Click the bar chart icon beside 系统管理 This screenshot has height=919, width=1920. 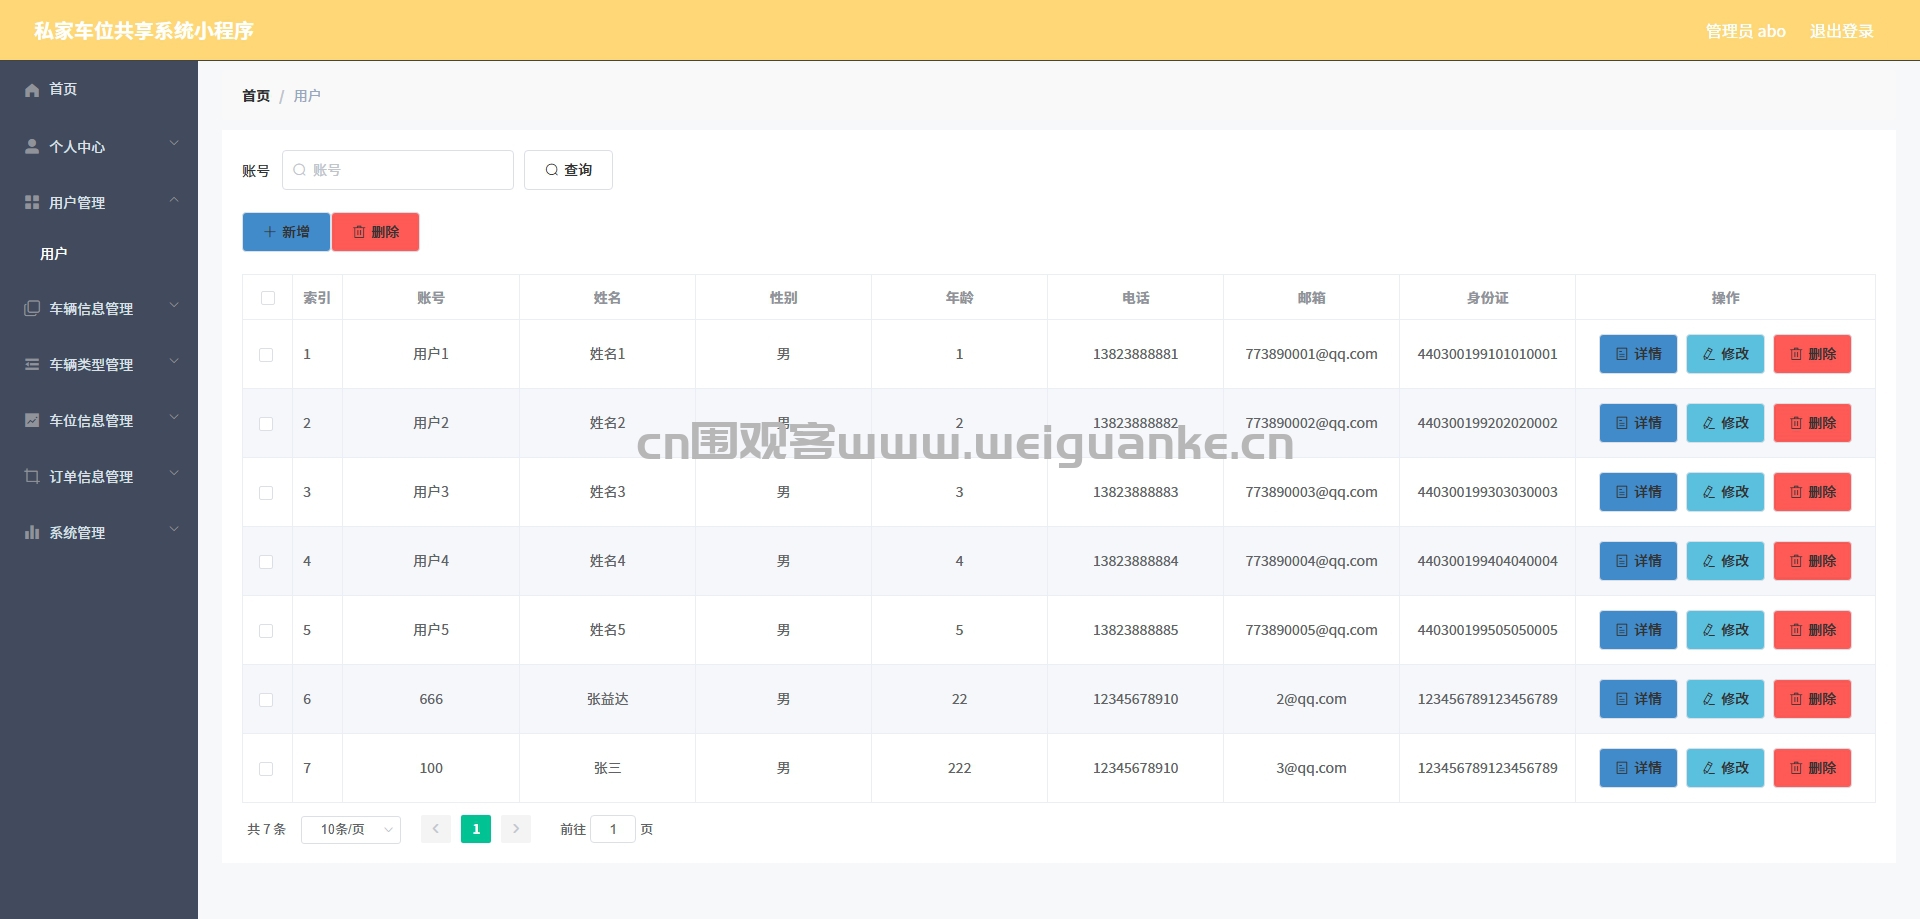(x=32, y=533)
